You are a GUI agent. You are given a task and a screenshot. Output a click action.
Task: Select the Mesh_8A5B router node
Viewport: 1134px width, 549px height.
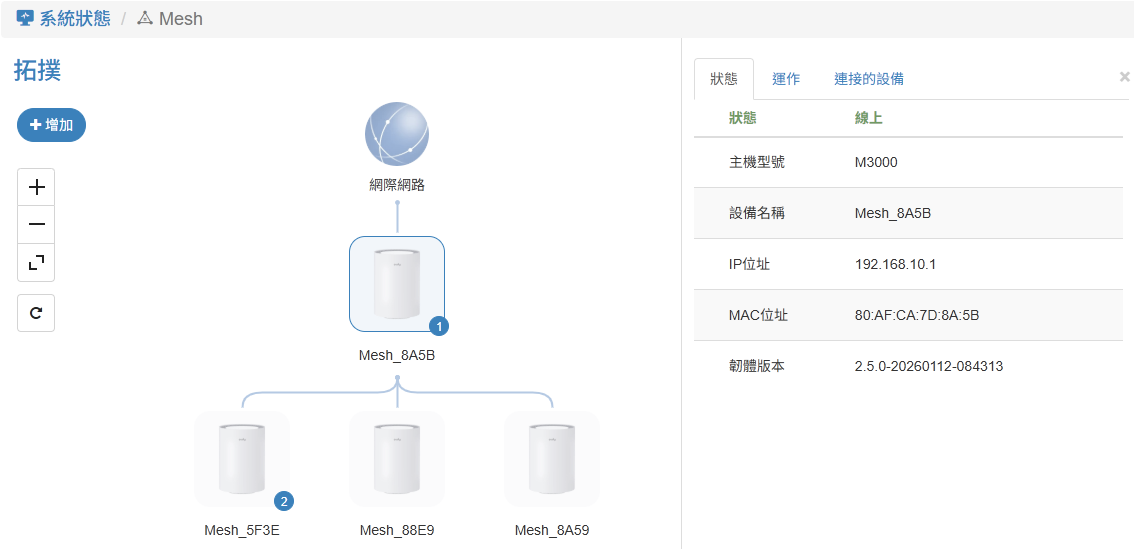(397, 284)
